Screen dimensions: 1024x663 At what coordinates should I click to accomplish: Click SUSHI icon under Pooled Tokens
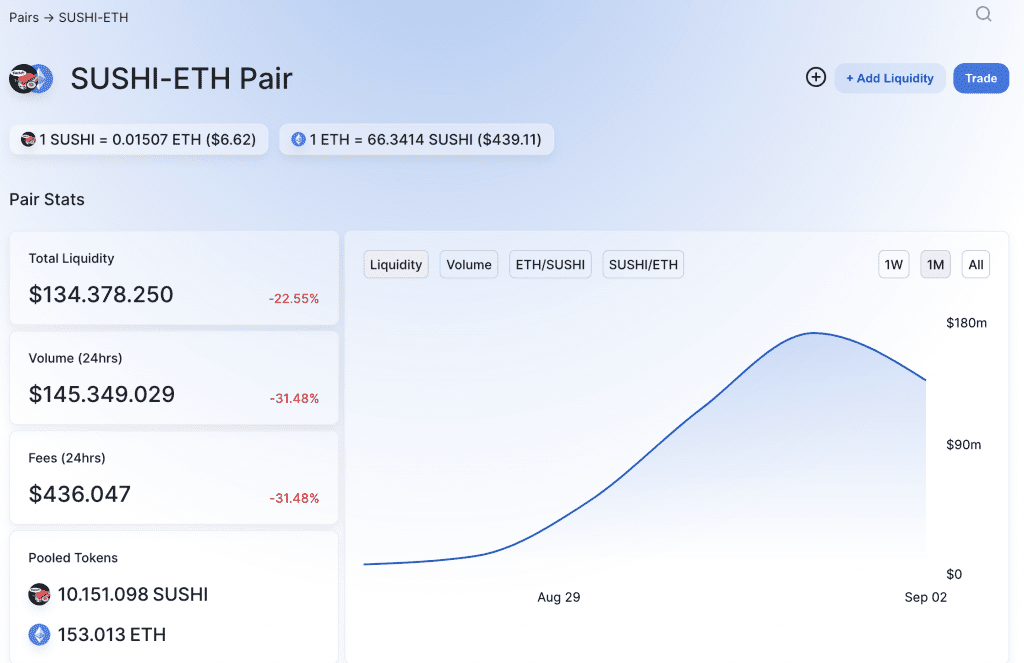(x=39, y=594)
